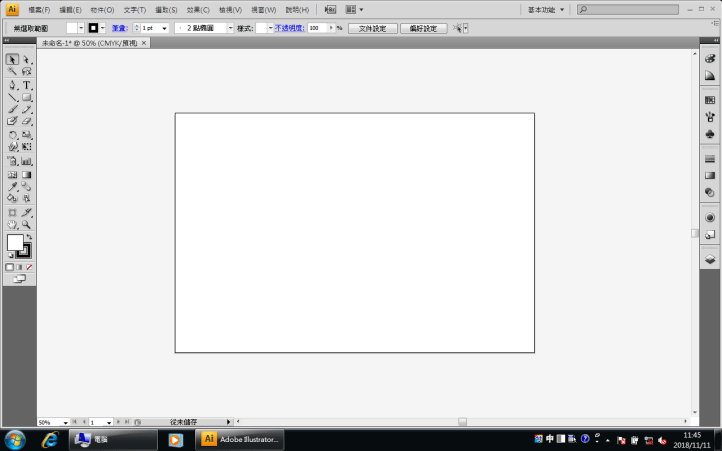The image size is (722, 451).
Task: Select the Eyedropper tool
Action: click(13, 186)
